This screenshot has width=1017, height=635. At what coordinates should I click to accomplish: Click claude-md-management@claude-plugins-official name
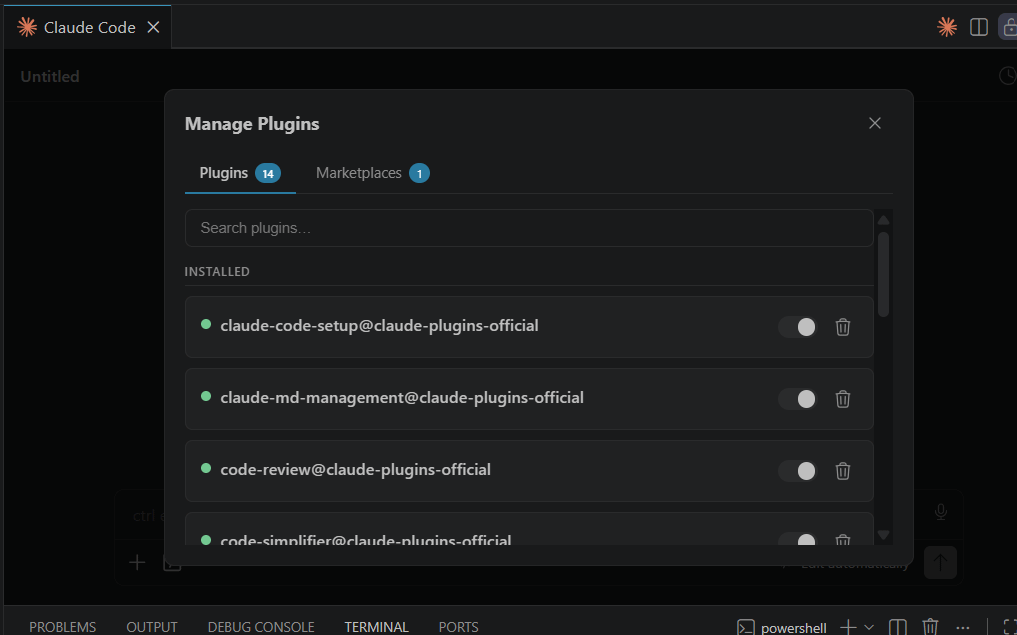[401, 398]
